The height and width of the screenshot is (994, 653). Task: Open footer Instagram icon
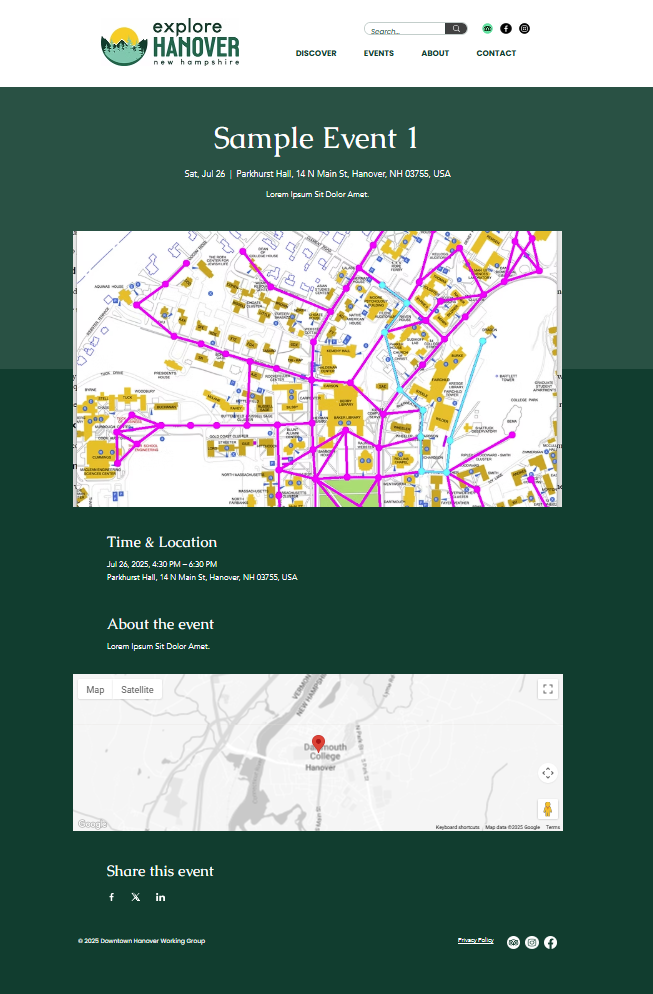pos(532,943)
